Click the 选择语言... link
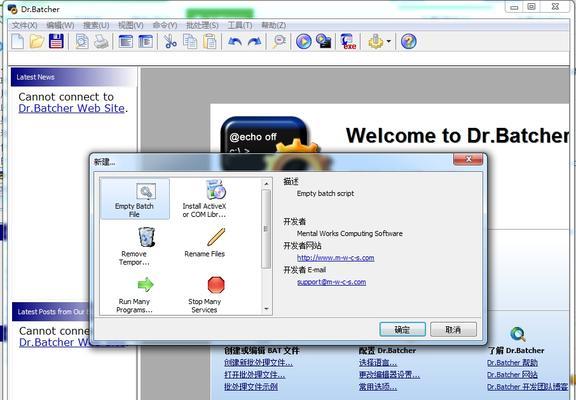This screenshot has width=576, height=400. coord(378,363)
